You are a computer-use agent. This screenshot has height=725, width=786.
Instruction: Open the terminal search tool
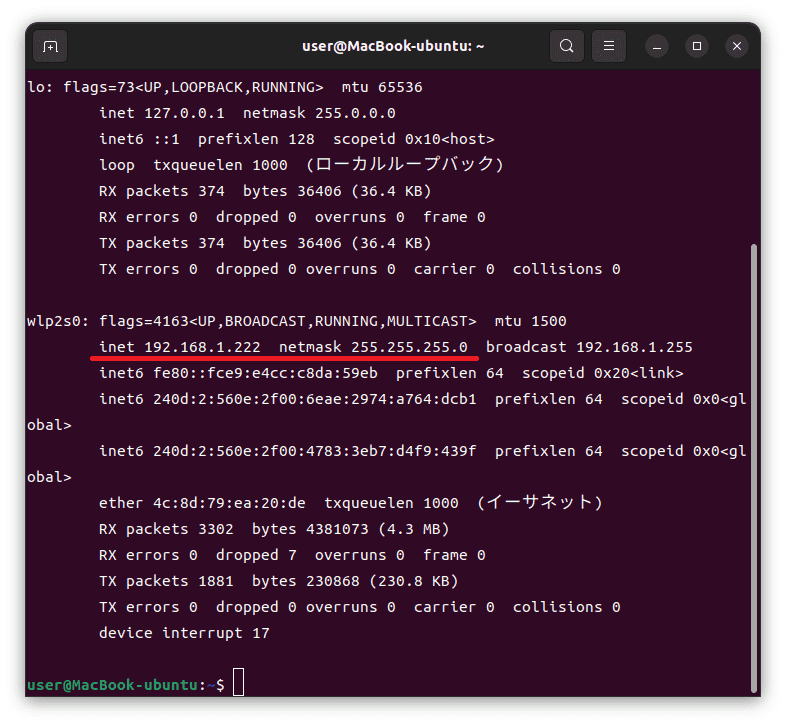(566, 46)
